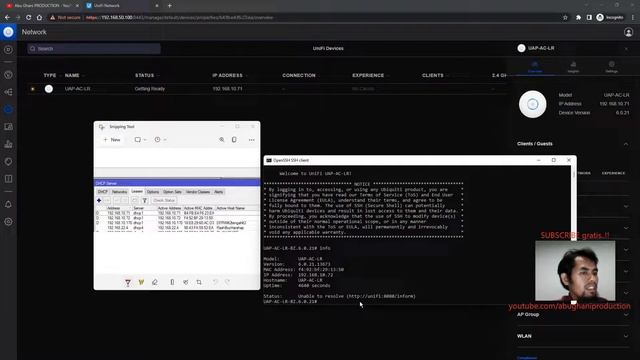Select the eraser in Snipping Tool

pos(155,282)
